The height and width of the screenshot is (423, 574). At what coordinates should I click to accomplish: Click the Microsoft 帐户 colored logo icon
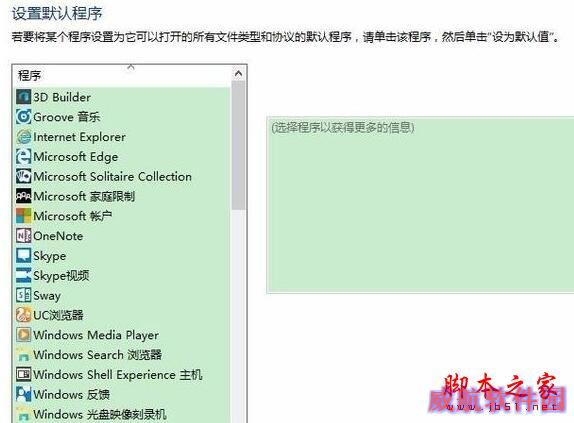click(x=23, y=216)
